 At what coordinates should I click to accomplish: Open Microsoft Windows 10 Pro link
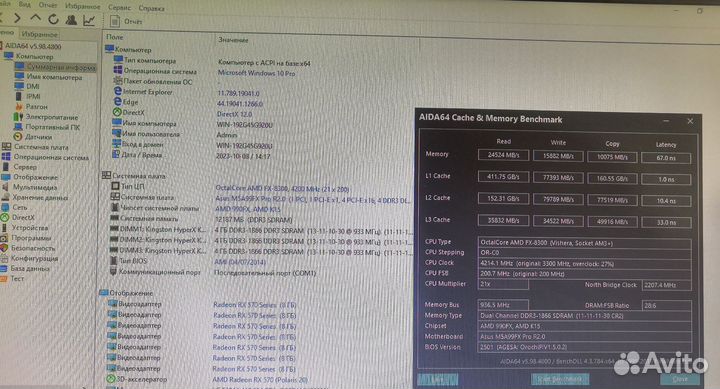pos(256,73)
